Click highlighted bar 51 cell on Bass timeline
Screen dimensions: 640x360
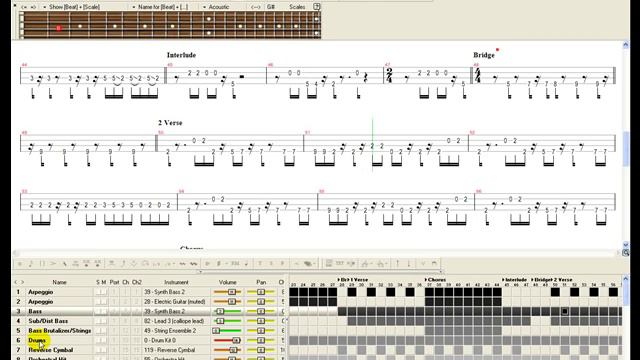tap(565, 311)
